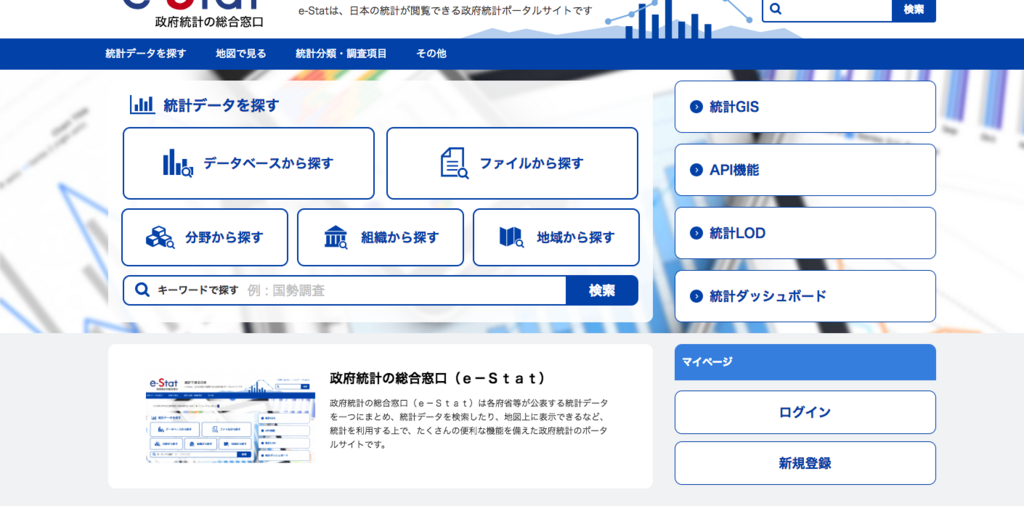Click the magnifier icon in header search box

(x=776, y=9)
